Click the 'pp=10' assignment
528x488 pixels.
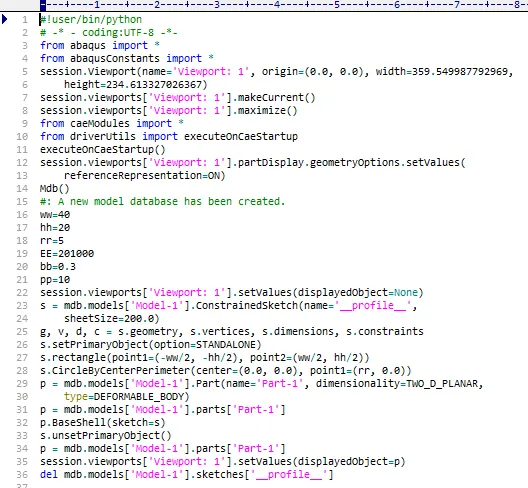pos(55,280)
